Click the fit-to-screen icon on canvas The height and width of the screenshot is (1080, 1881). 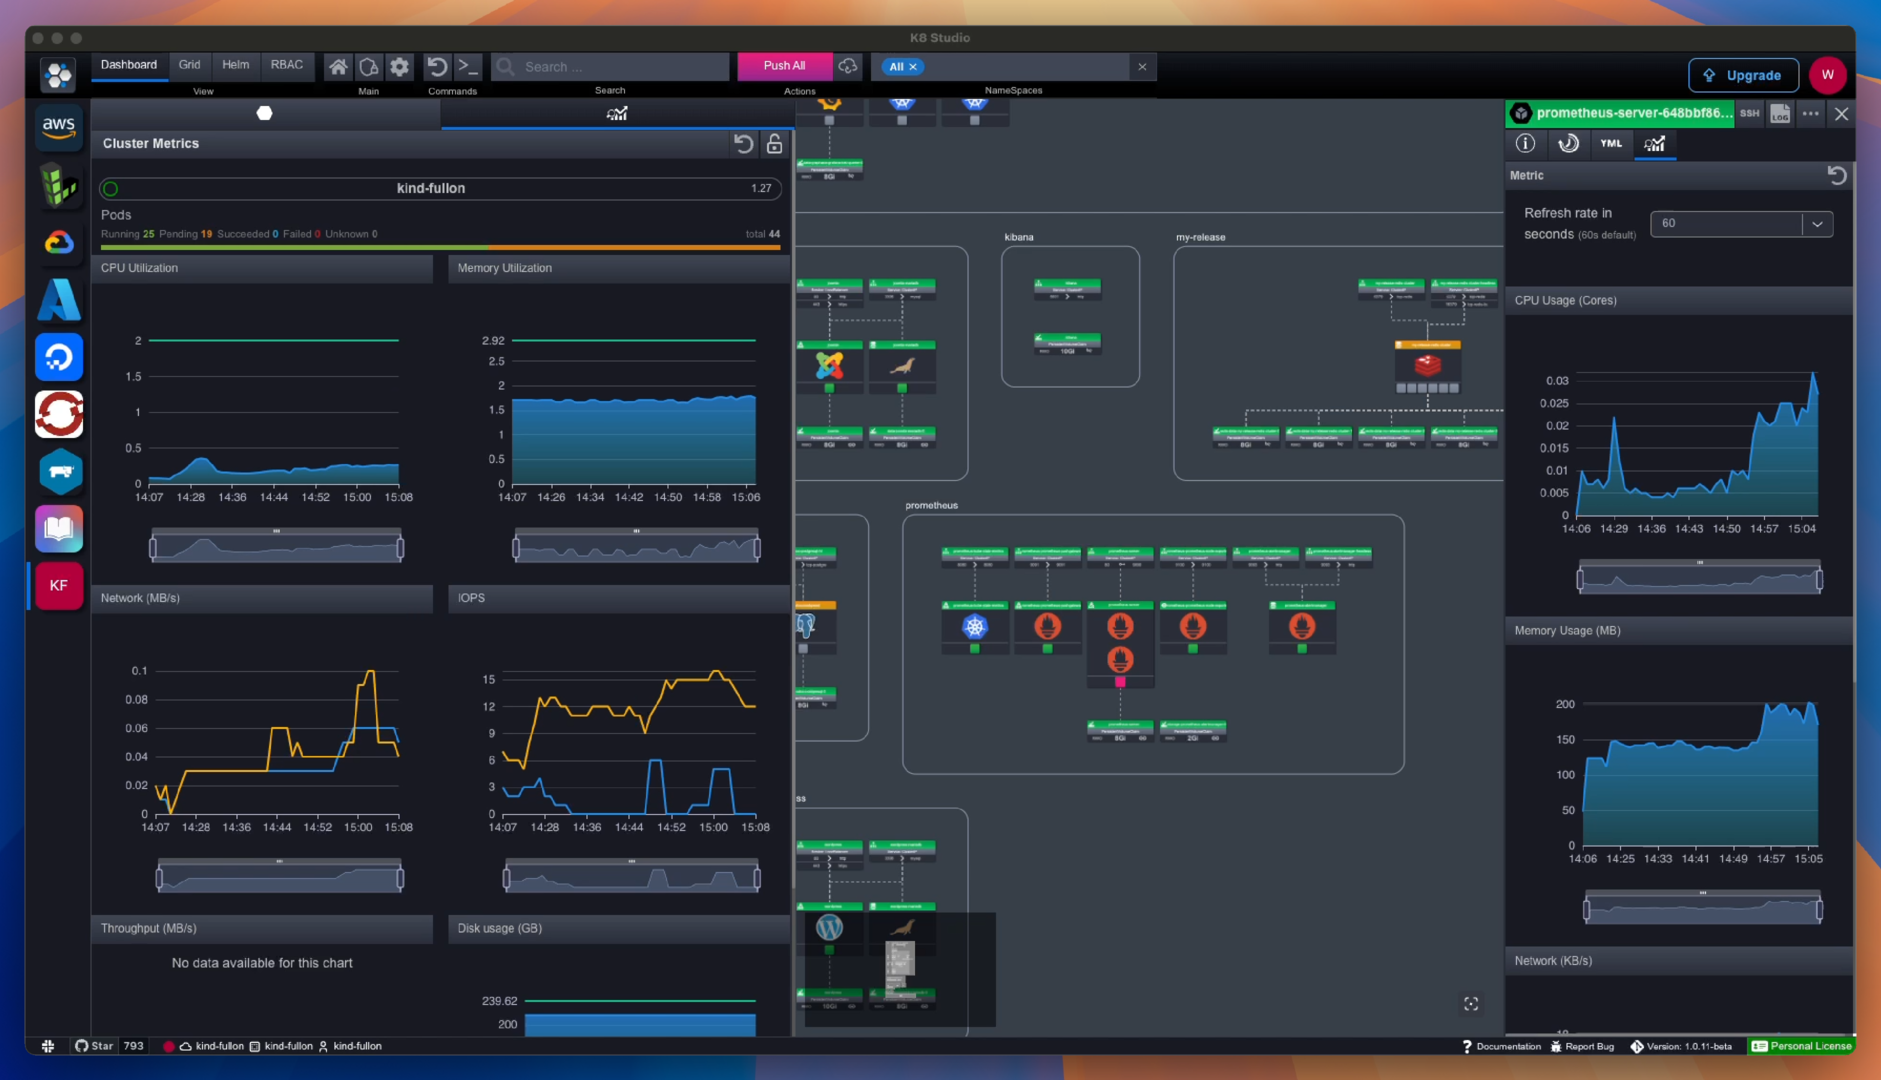tap(1471, 1004)
